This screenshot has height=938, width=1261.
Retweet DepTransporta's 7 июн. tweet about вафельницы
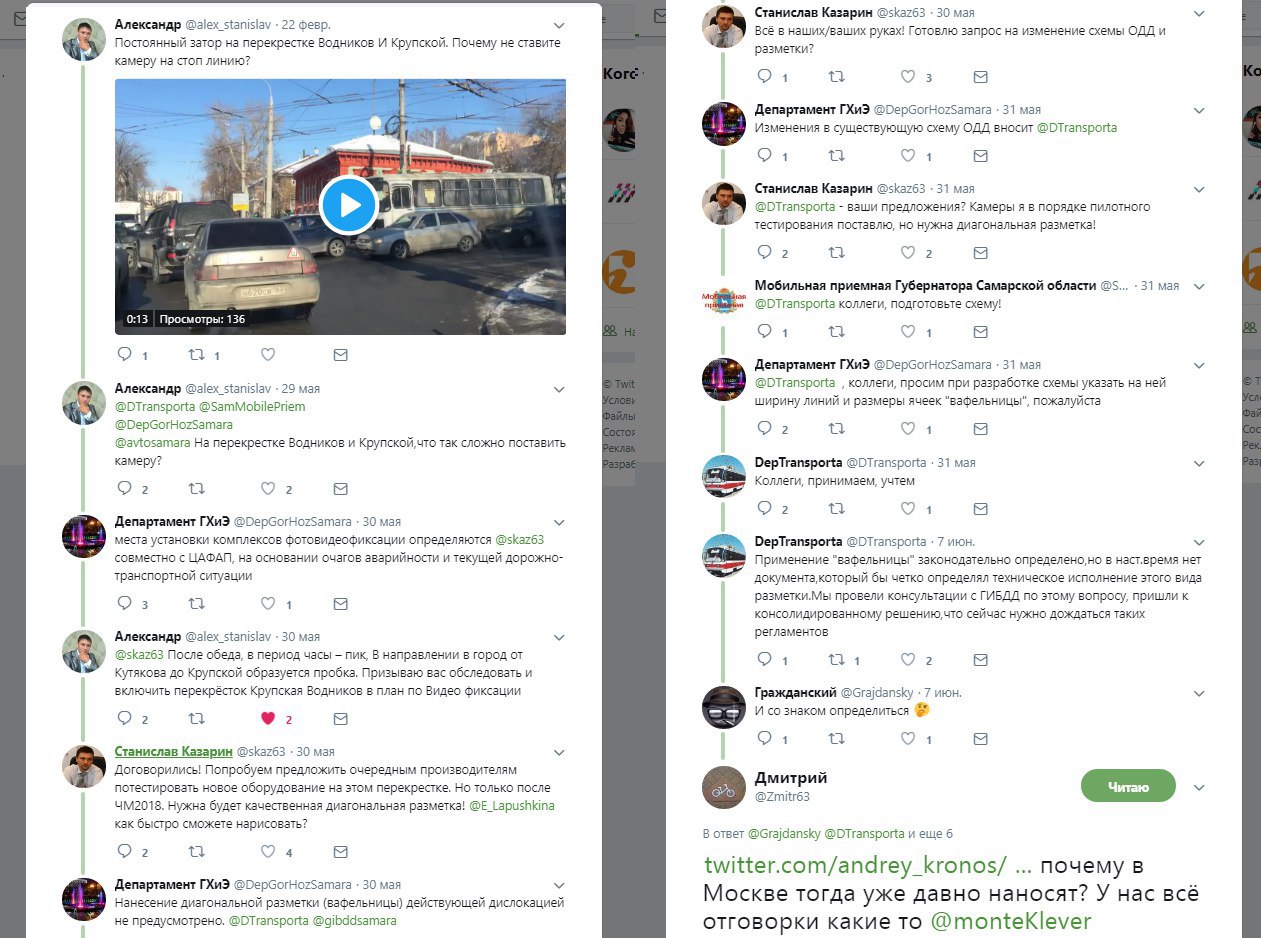[837, 660]
